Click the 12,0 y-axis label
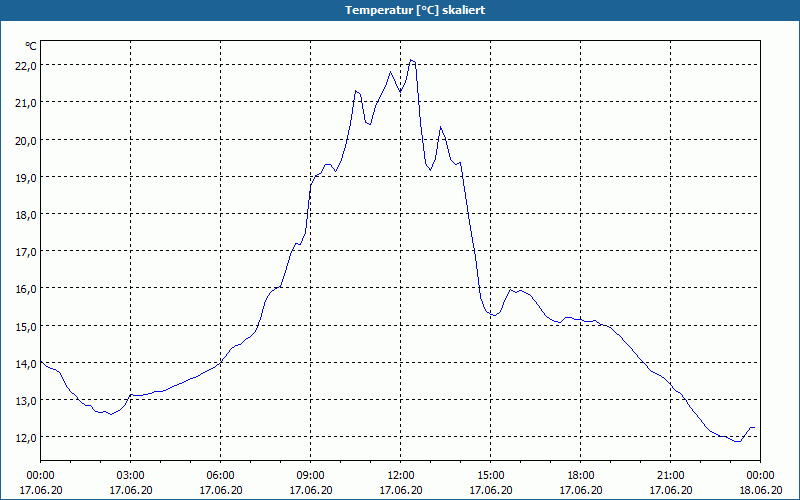This screenshot has width=800, height=500. point(26,438)
